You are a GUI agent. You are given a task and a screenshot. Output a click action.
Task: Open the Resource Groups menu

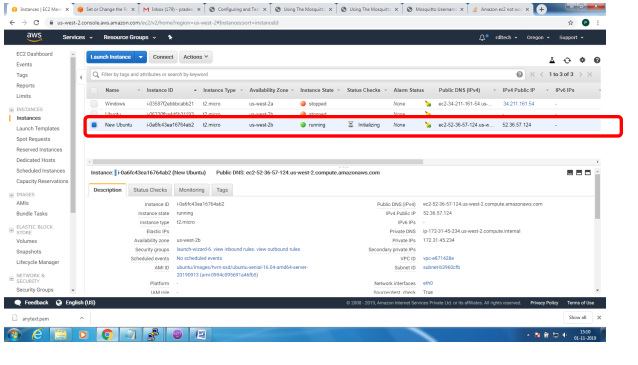coord(129,37)
